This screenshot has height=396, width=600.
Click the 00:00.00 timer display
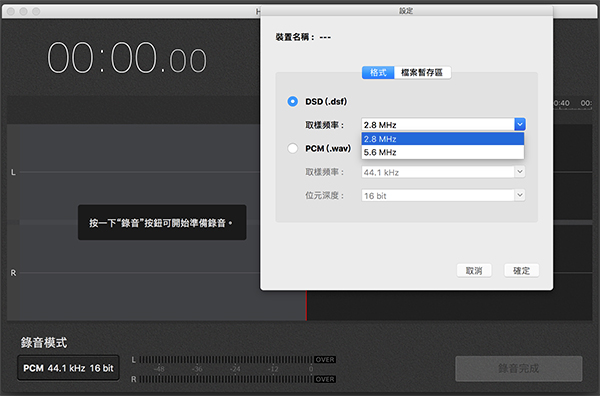click(x=127, y=58)
